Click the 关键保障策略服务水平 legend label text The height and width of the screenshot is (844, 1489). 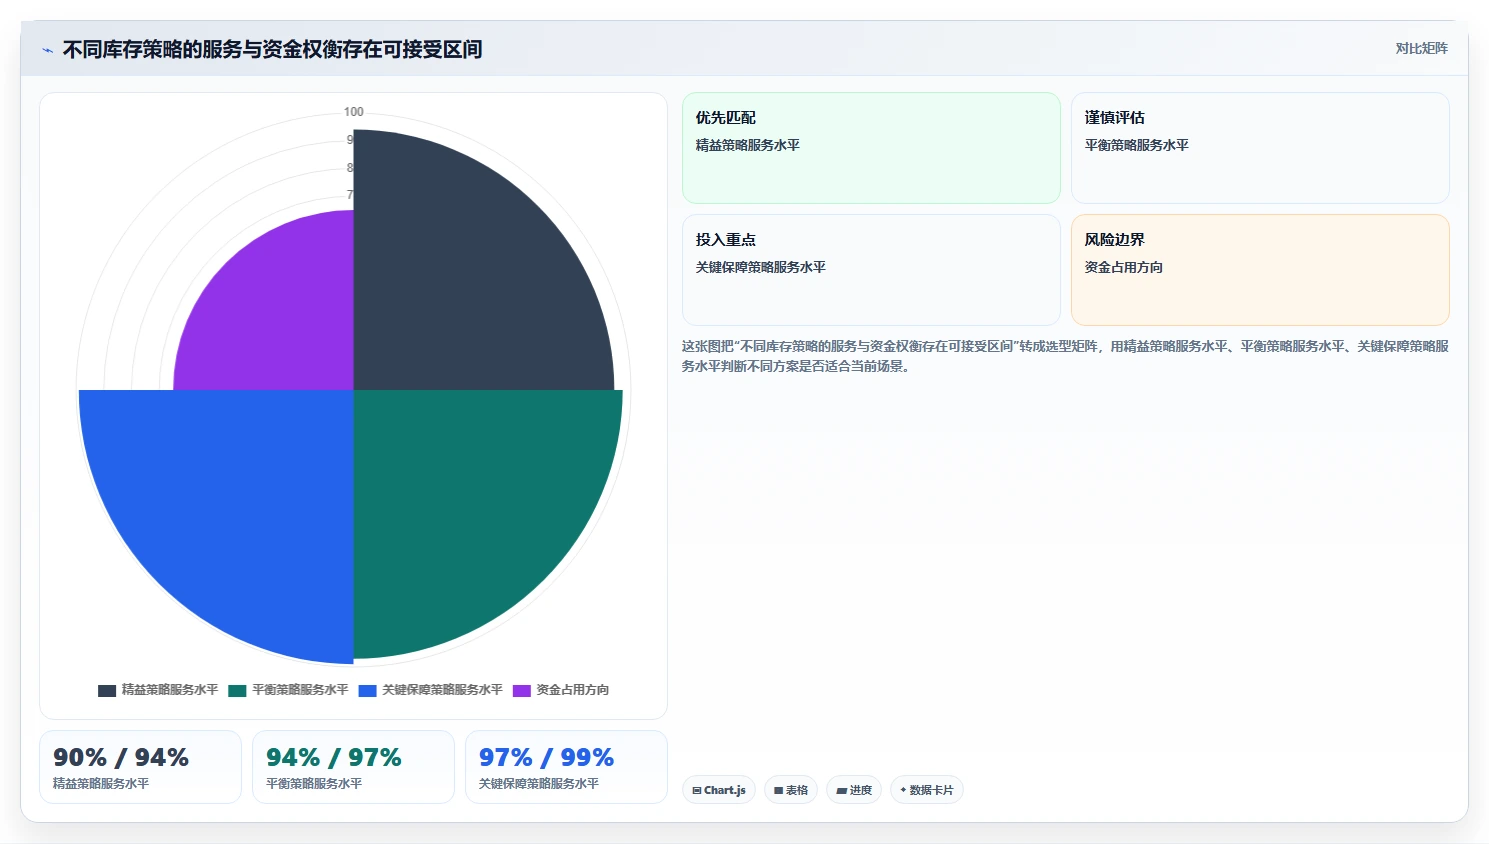click(442, 690)
